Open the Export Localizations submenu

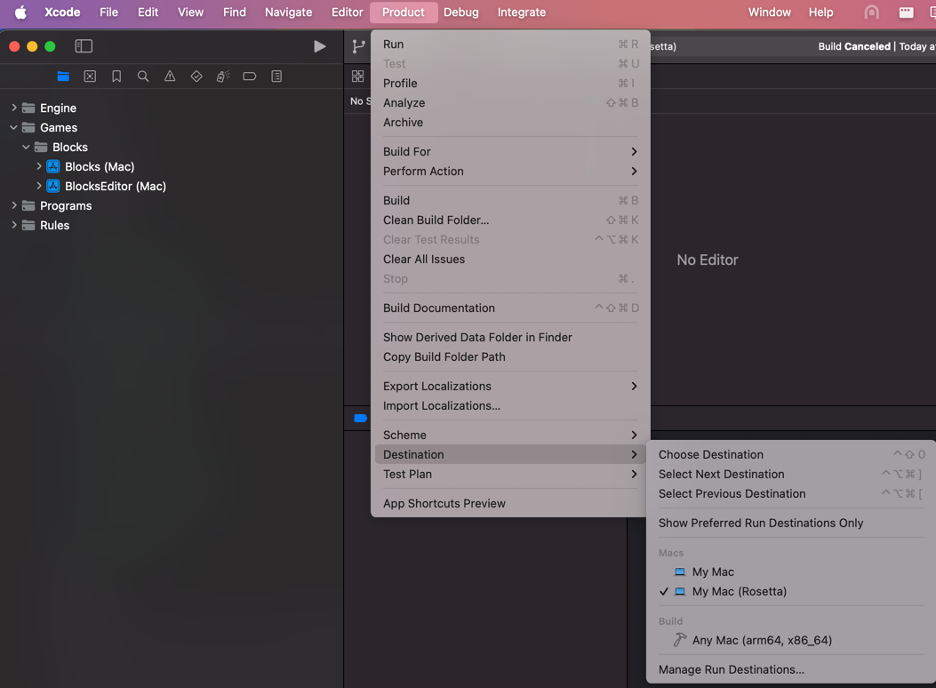tap(510, 386)
